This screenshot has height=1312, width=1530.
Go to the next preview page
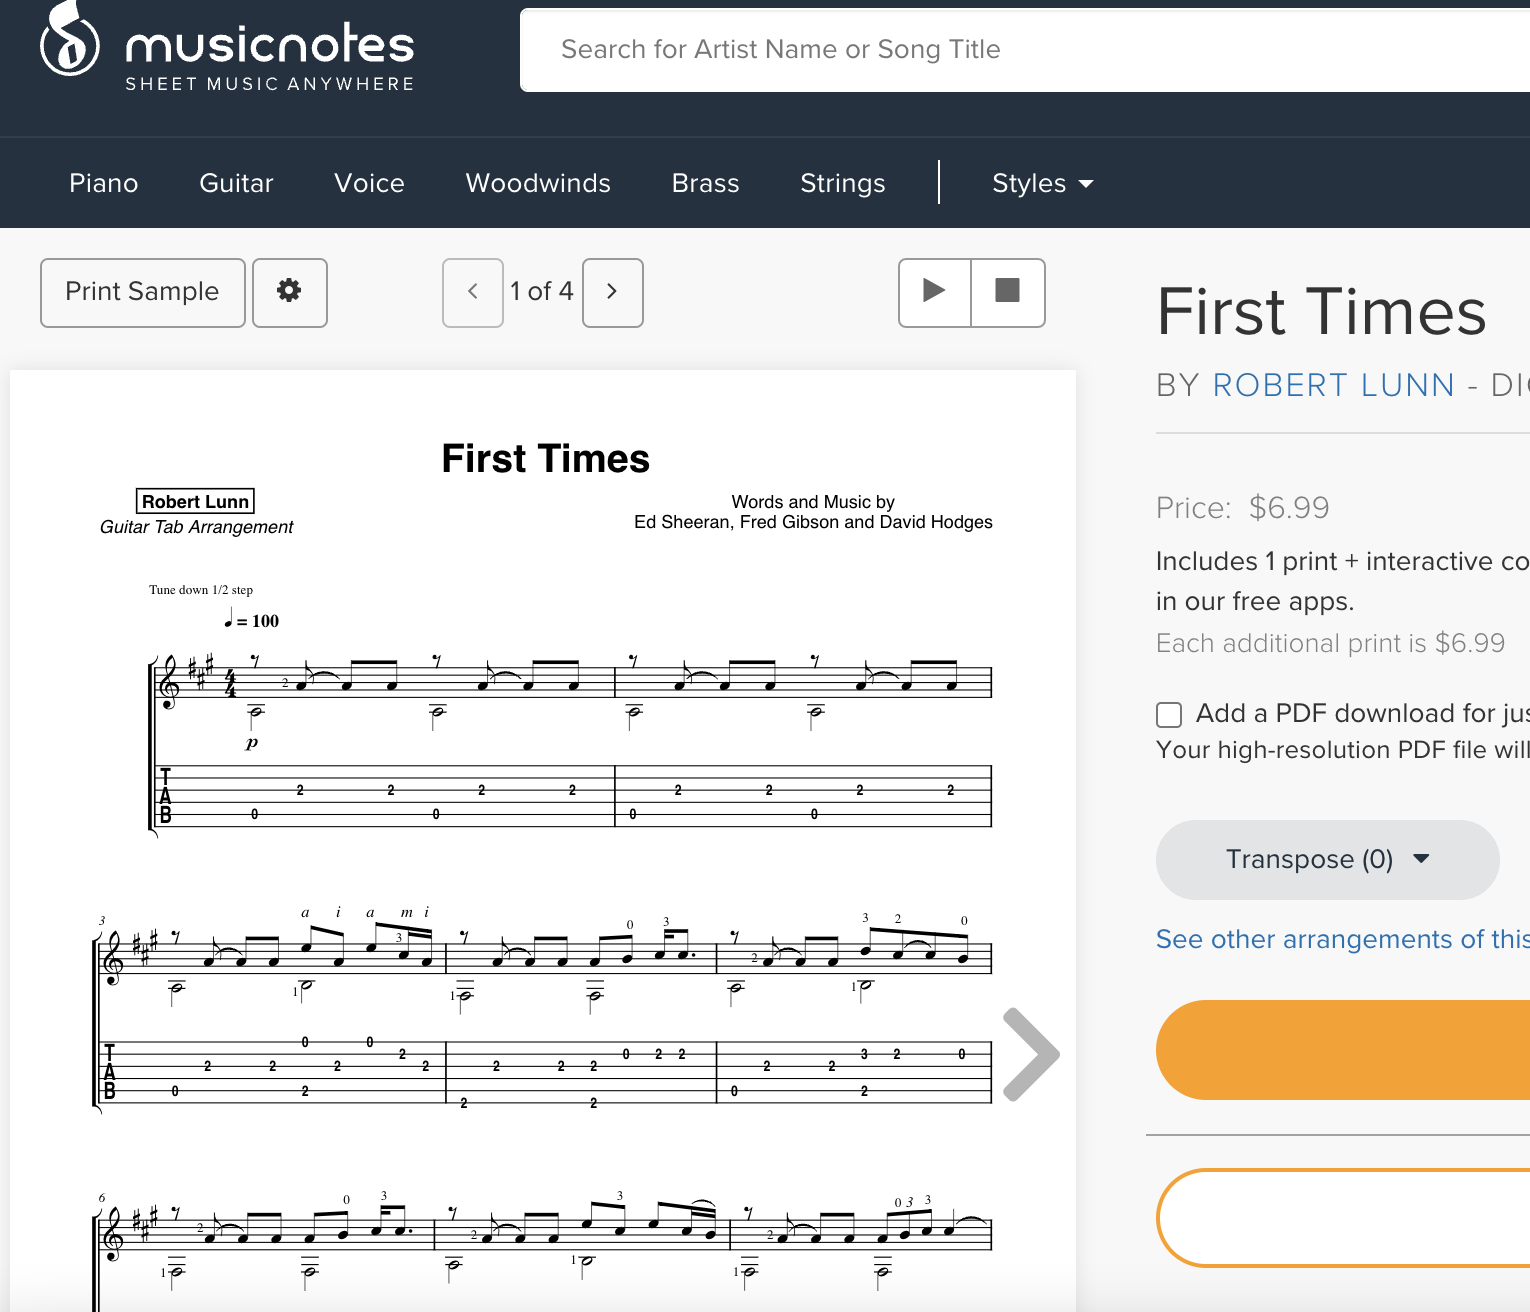pos(612,292)
